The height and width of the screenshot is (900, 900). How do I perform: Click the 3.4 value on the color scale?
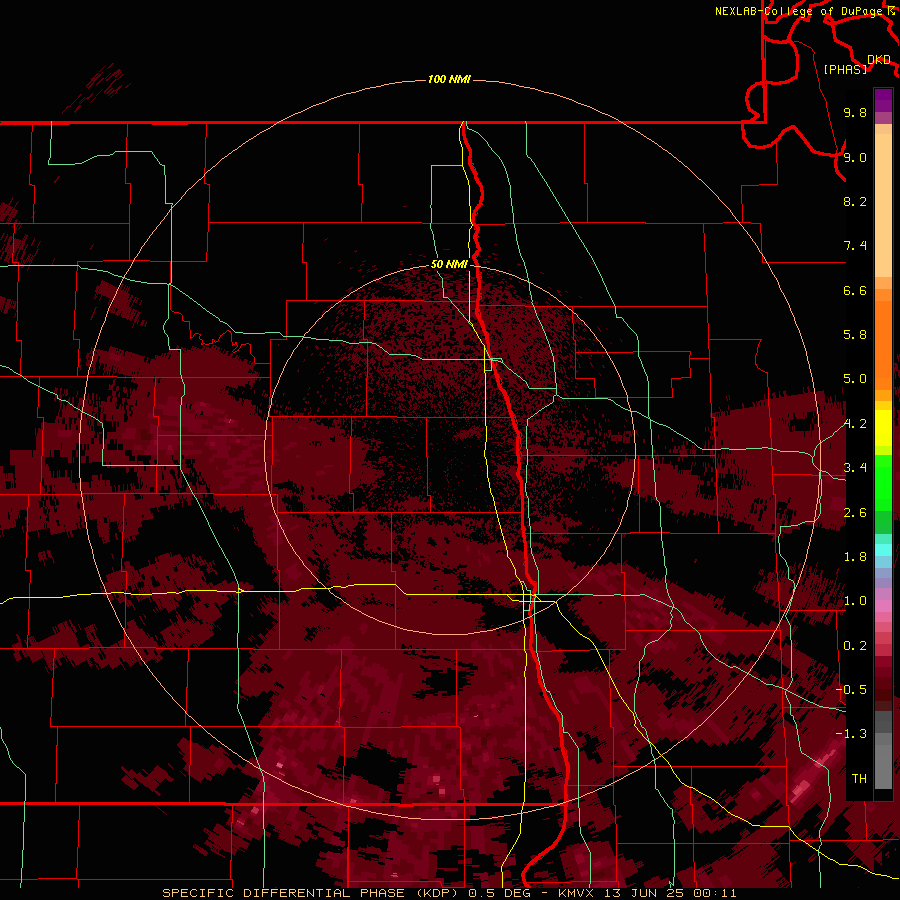coord(855,468)
